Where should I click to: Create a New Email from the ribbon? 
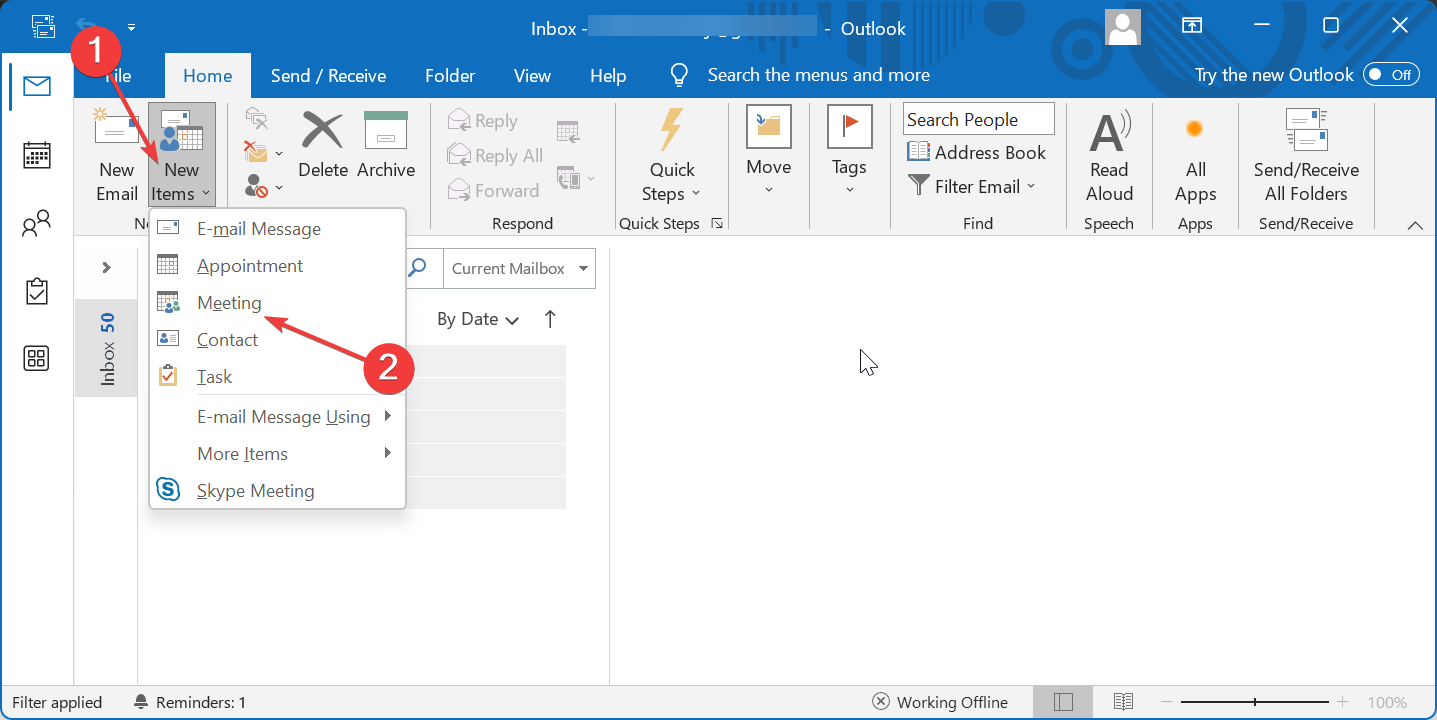point(117,155)
